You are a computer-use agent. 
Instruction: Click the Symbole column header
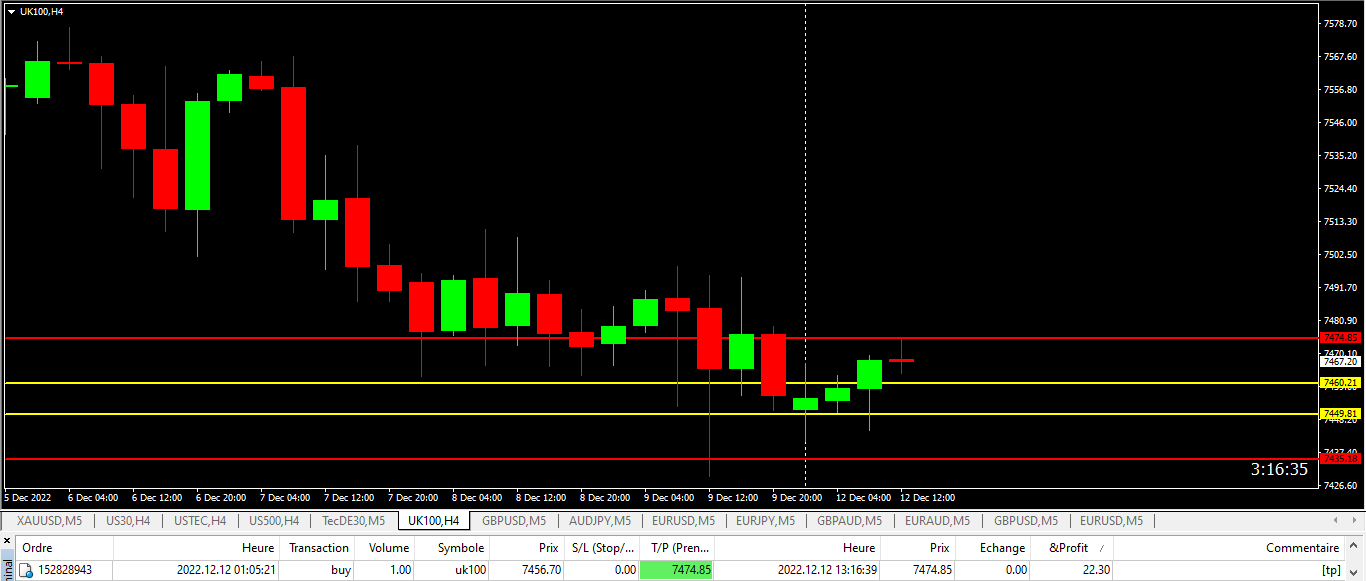pos(460,548)
